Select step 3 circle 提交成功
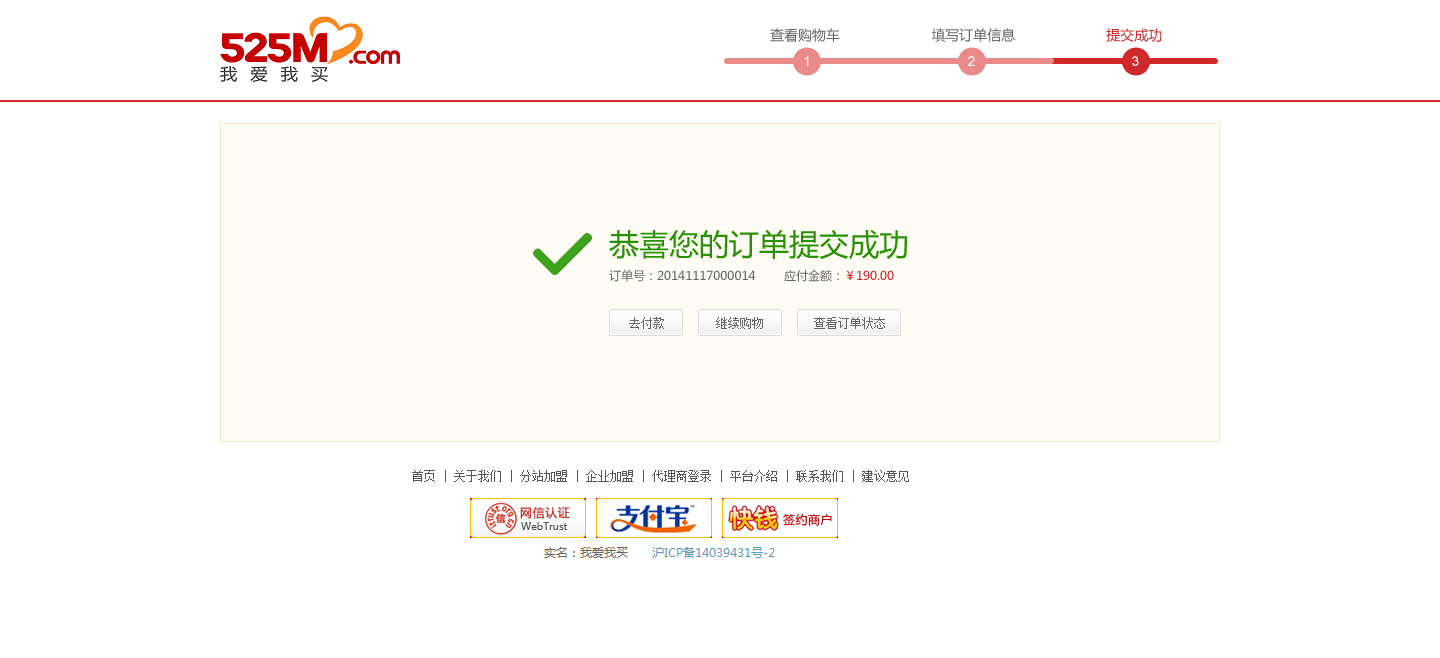This screenshot has height=658, width=1440. coord(1136,62)
